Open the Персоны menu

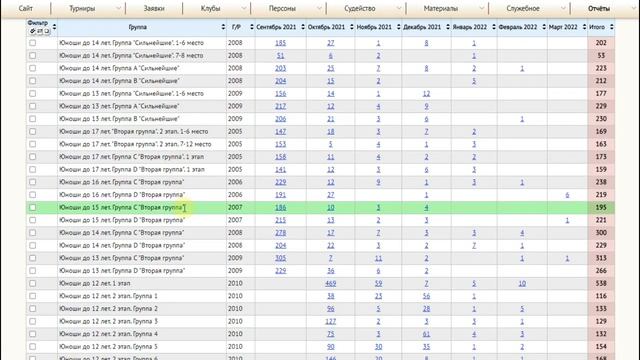tap(282, 8)
